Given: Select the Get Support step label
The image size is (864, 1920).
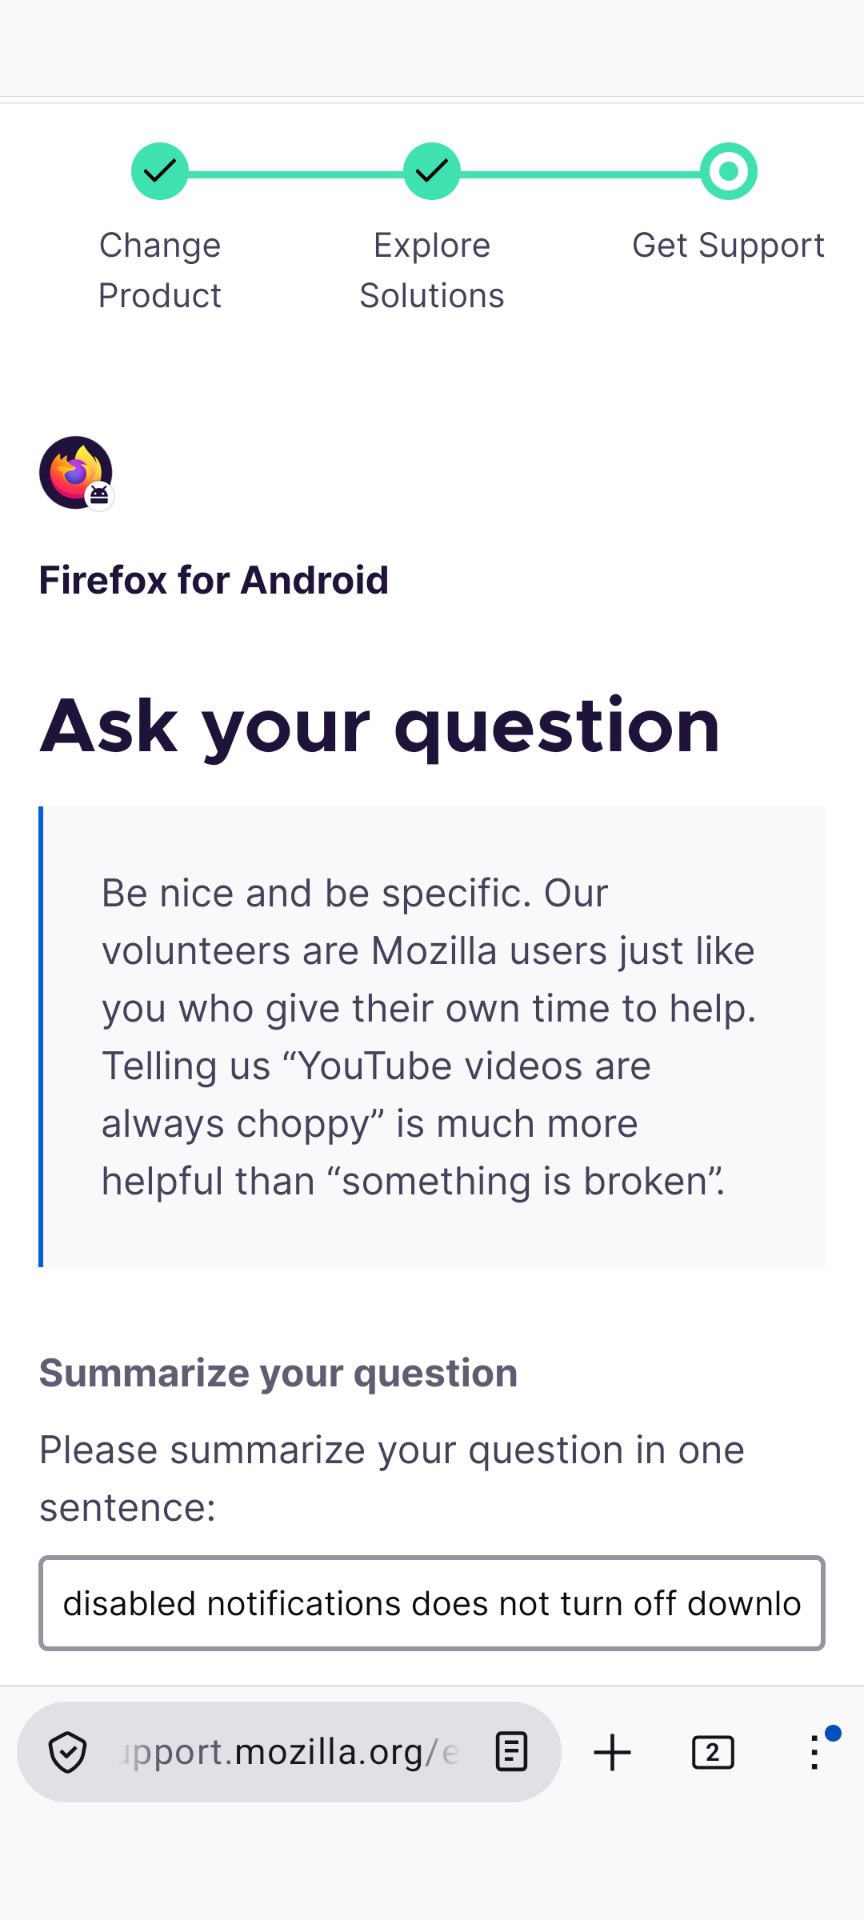Looking at the screenshot, I should [728, 245].
